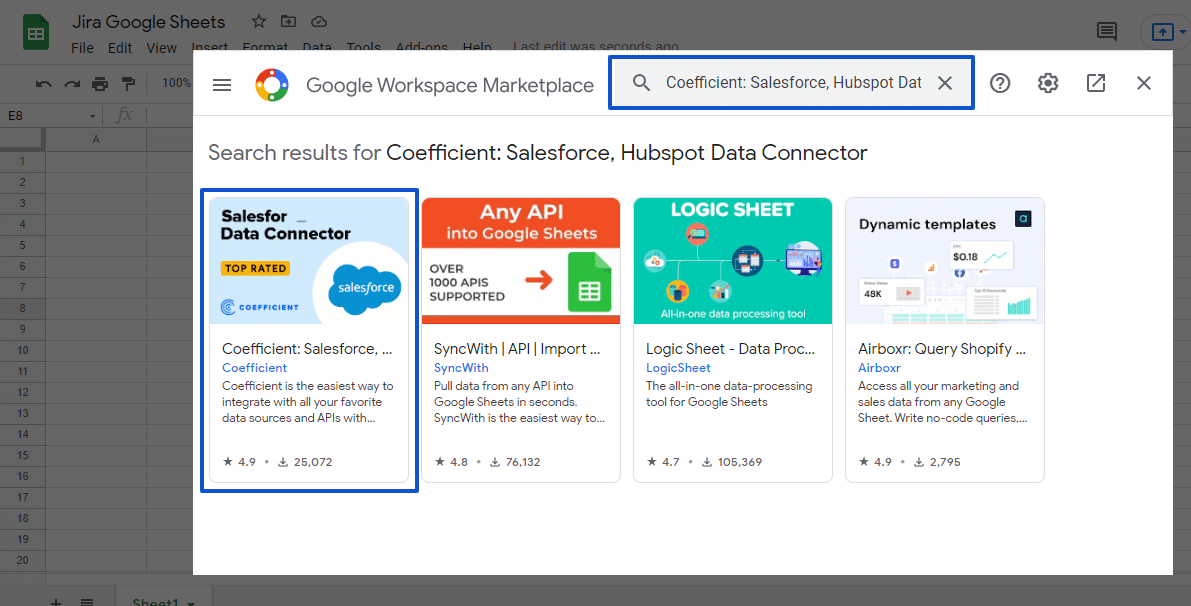
Task: Click the select-all corner cell
Action: (22, 139)
